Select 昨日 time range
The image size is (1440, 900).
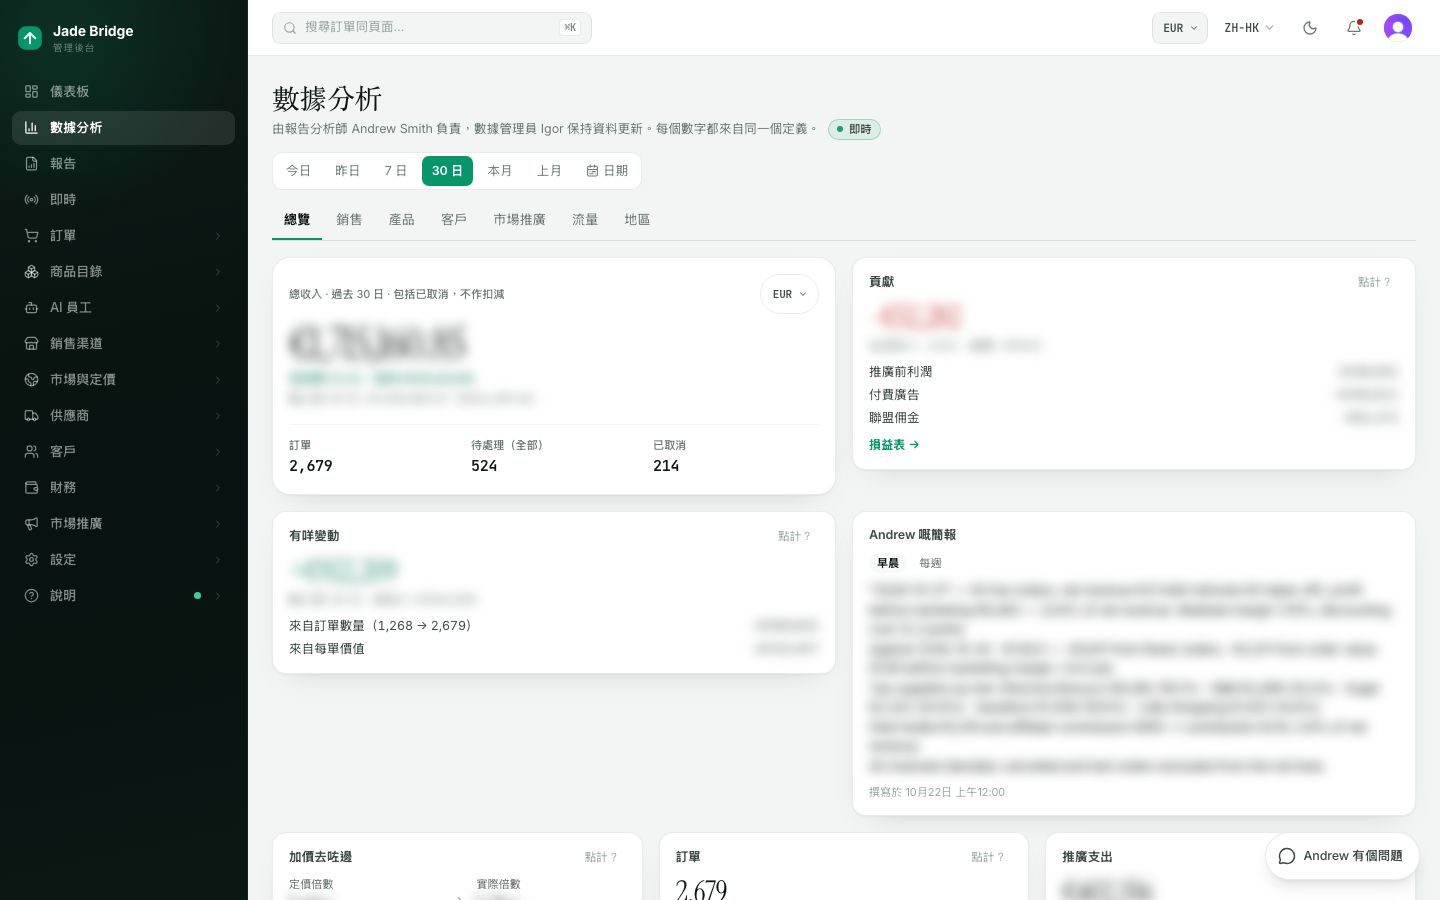tap(347, 171)
